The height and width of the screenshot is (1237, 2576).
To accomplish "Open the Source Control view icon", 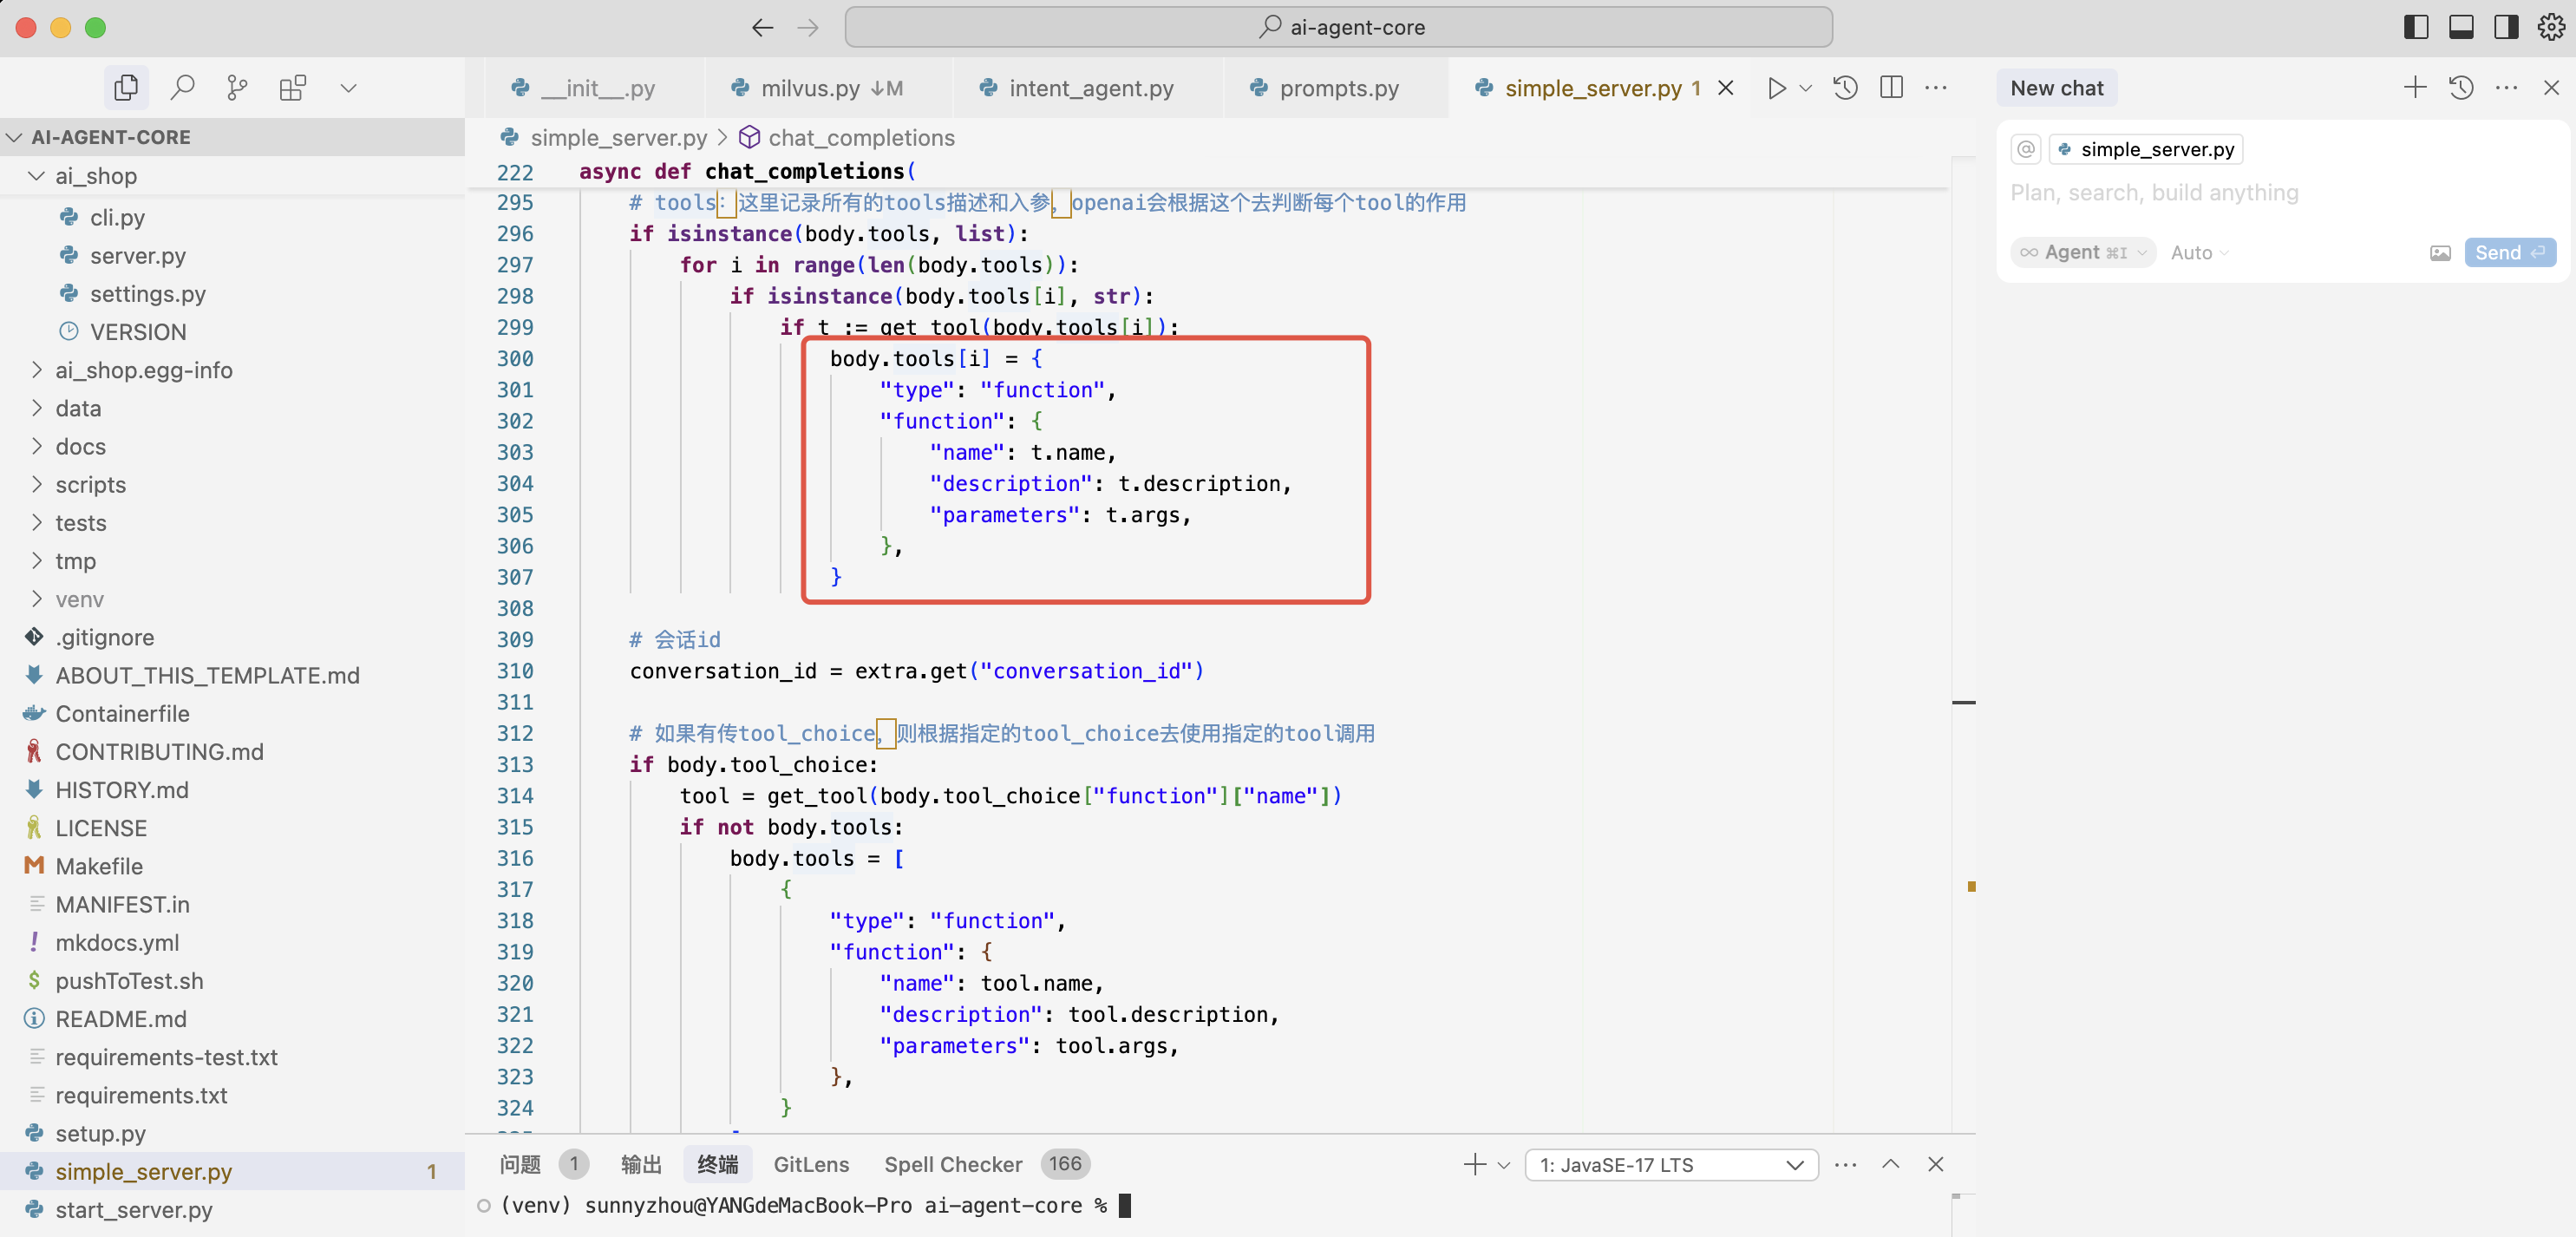I will (x=237, y=88).
